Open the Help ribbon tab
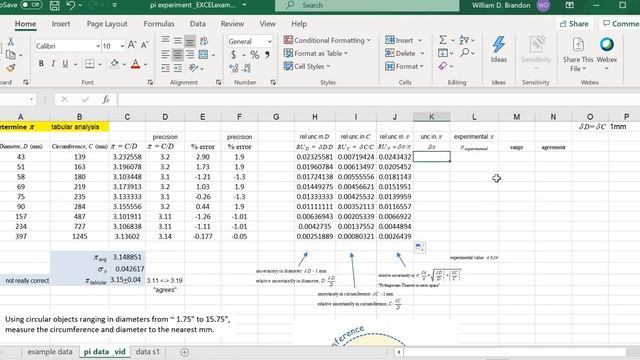Viewport: 640px width, 360px height. (299, 24)
